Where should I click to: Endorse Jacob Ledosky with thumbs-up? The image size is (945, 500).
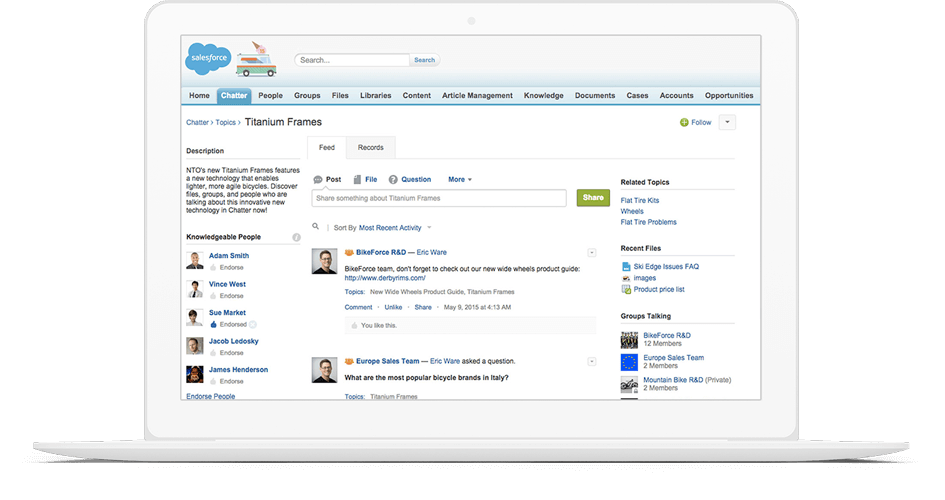click(x=213, y=353)
